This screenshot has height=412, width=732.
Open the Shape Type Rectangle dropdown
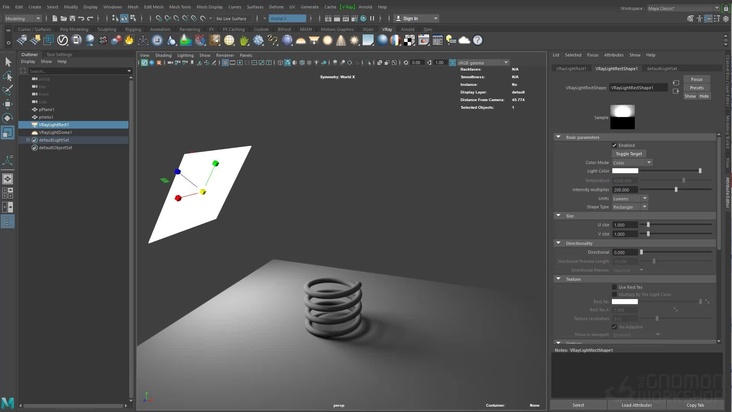click(x=630, y=206)
